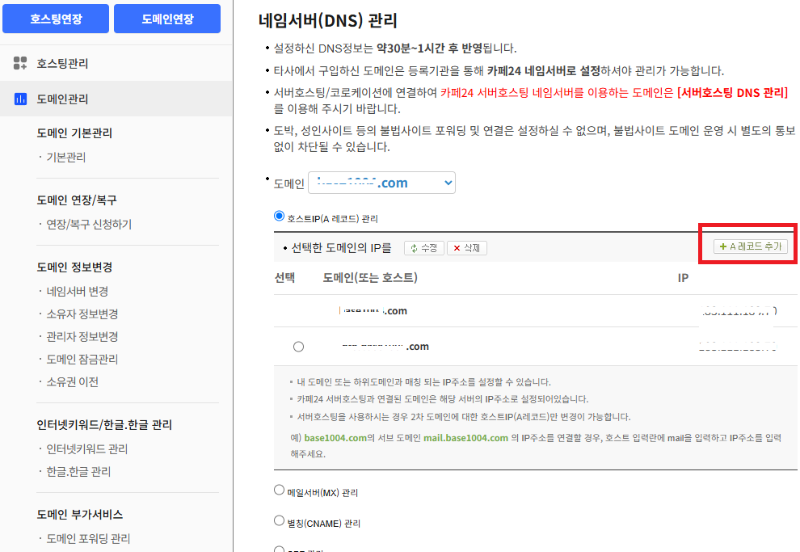Select the second domain row radio button
The height and width of the screenshot is (552, 800).
(x=298, y=347)
